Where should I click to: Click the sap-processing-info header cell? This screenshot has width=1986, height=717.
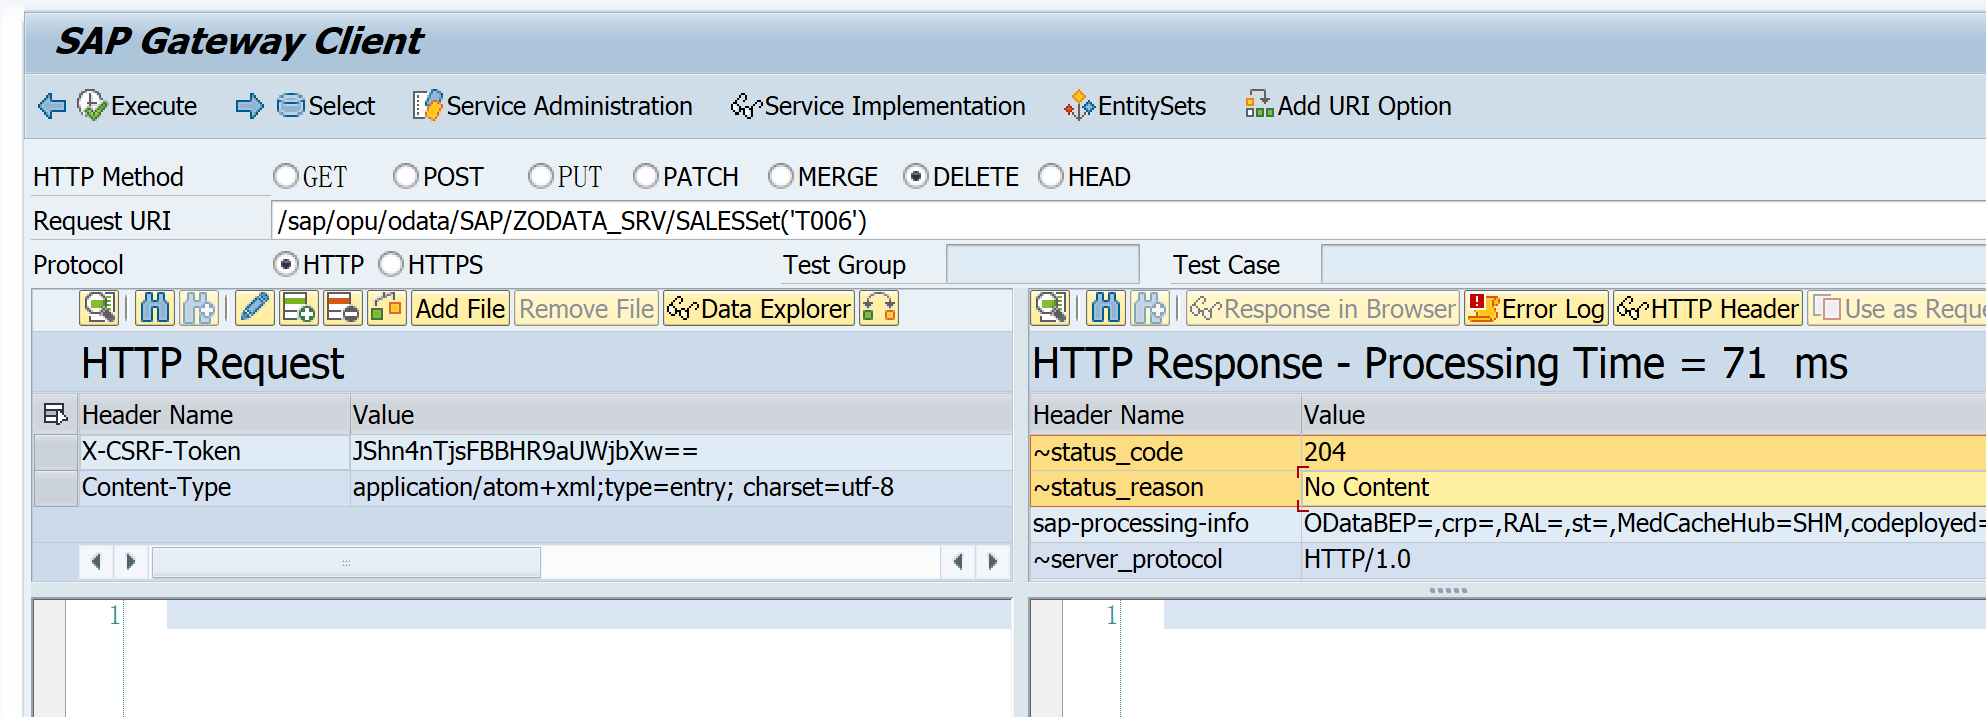[1165, 524]
